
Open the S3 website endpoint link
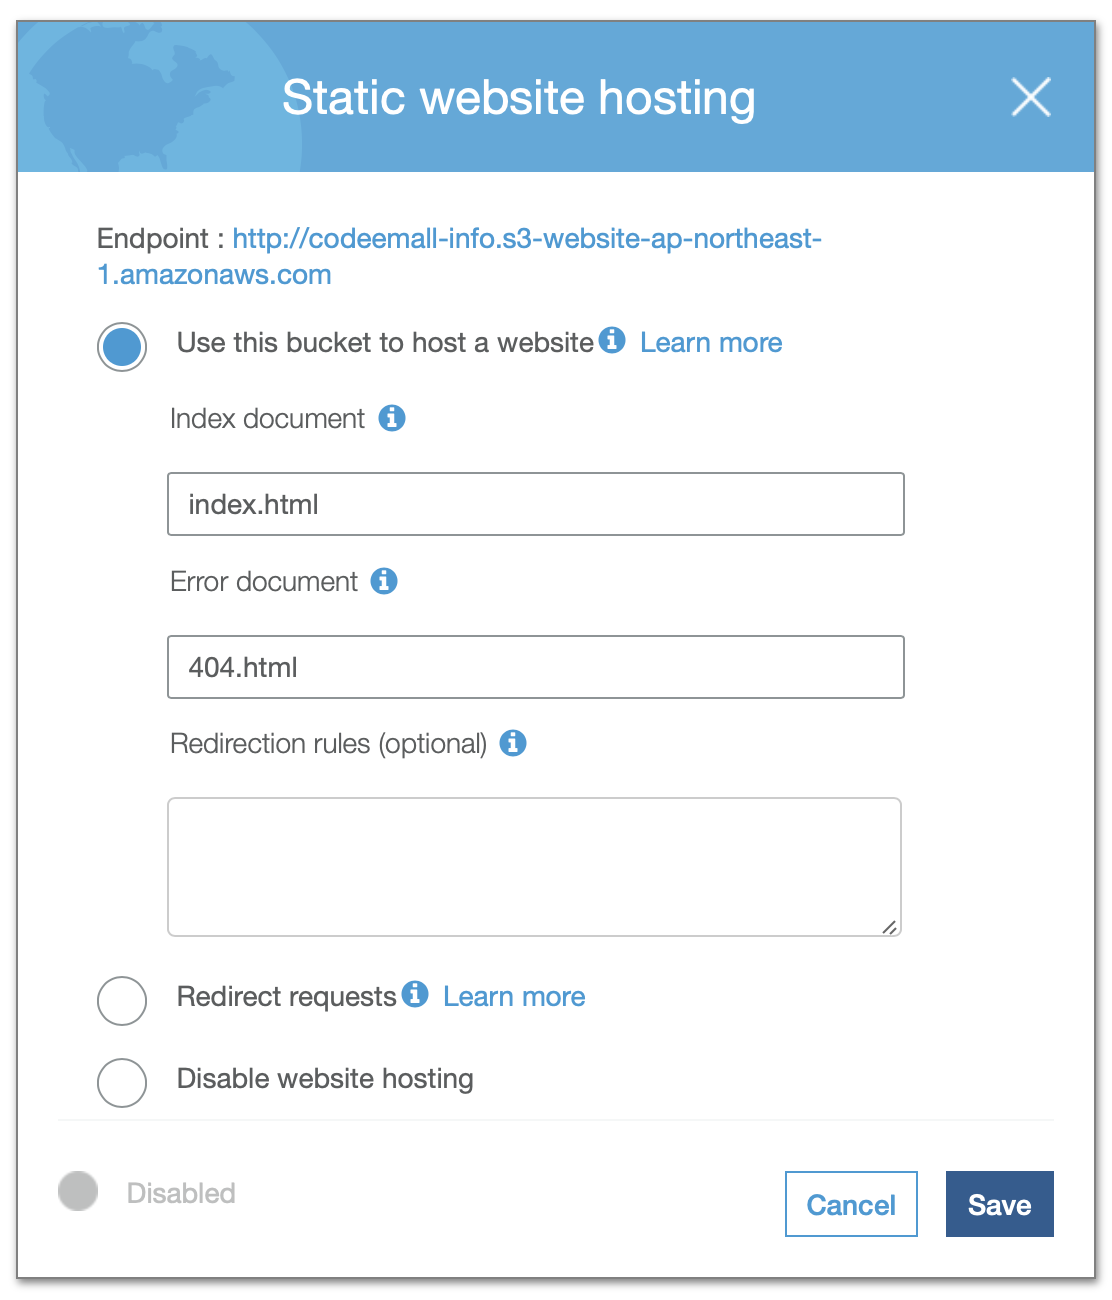pyautogui.click(x=459, y=256)
